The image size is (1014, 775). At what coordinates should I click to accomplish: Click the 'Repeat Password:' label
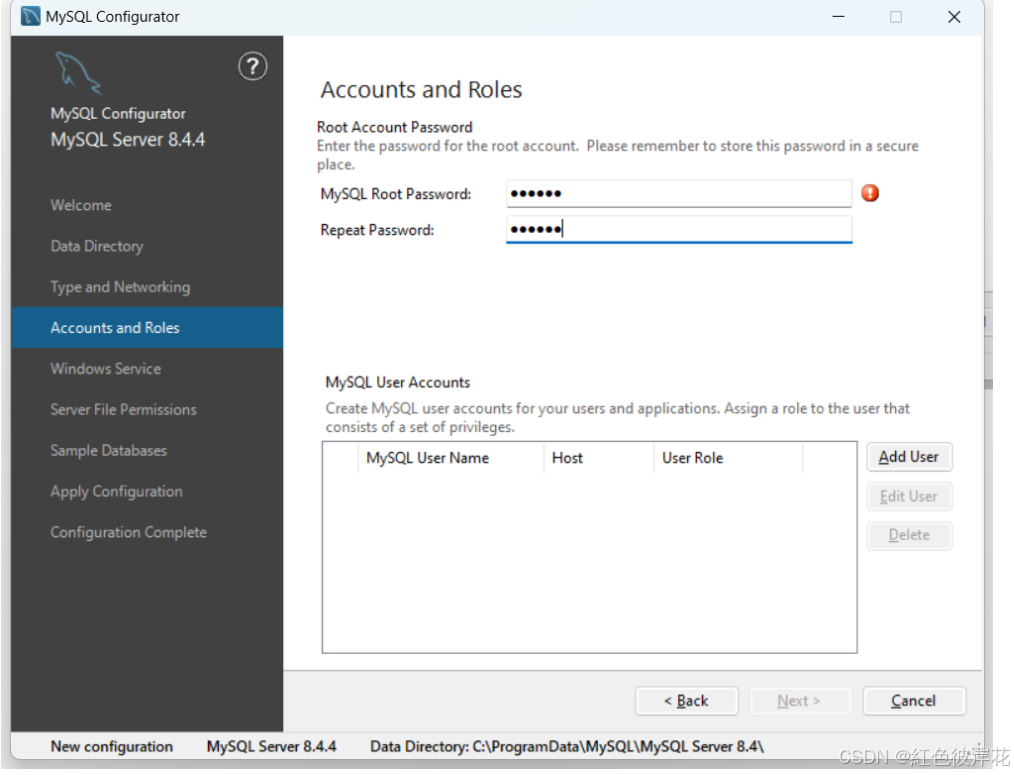coord(377,230)
